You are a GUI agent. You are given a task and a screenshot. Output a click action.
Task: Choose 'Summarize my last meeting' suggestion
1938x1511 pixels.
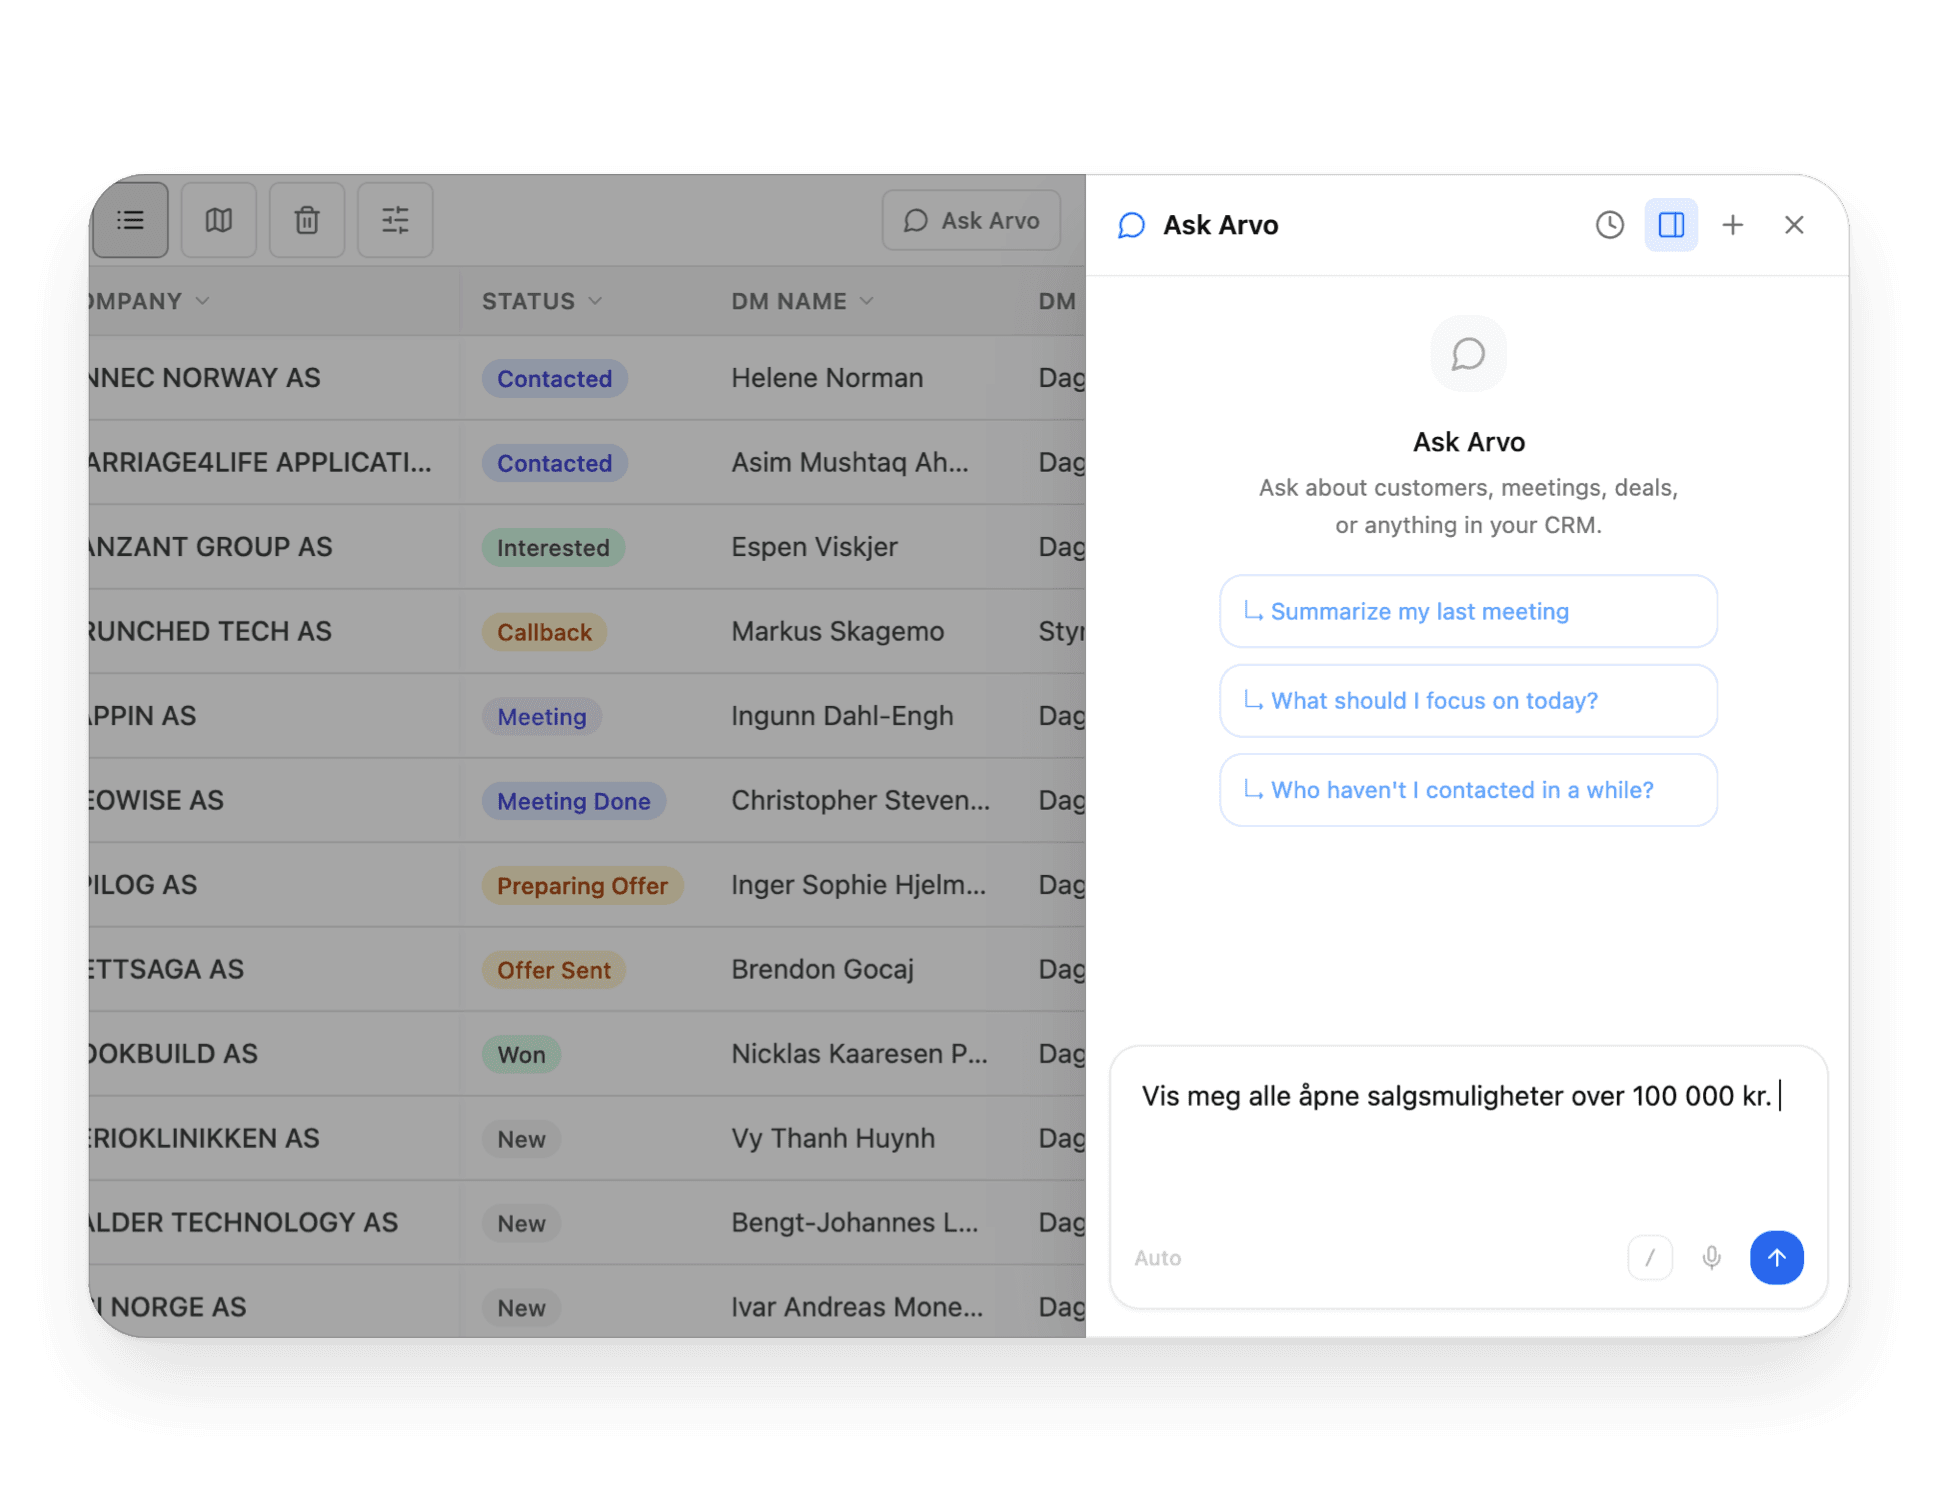[x=1468, y=611]
